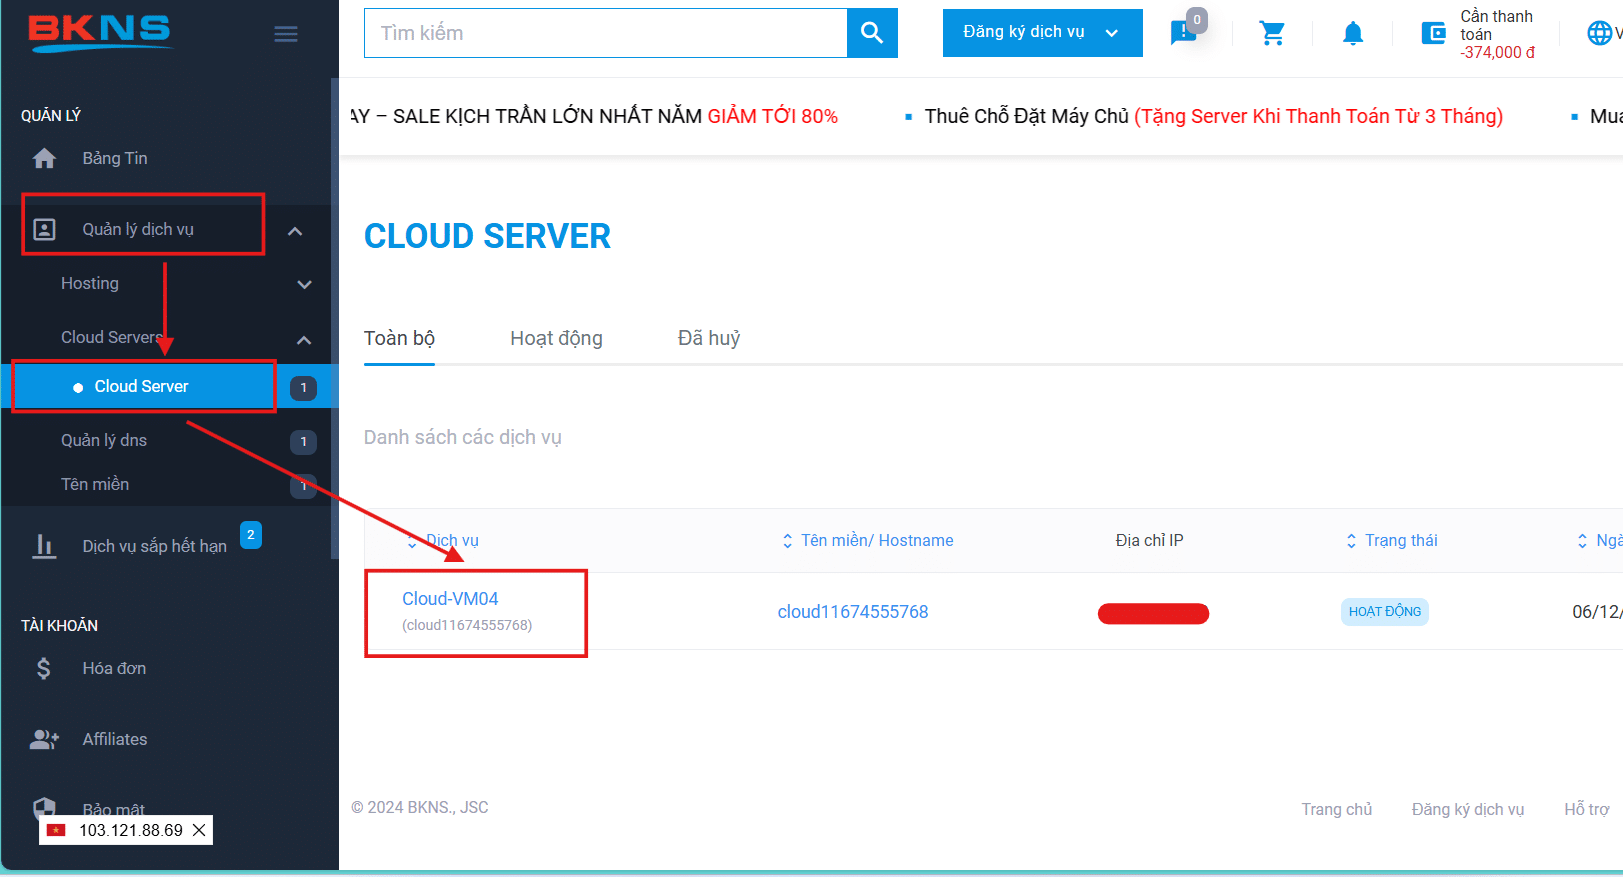Click the count badge beside Quản lý dns

pyautogui.click(x=303, y=442)
